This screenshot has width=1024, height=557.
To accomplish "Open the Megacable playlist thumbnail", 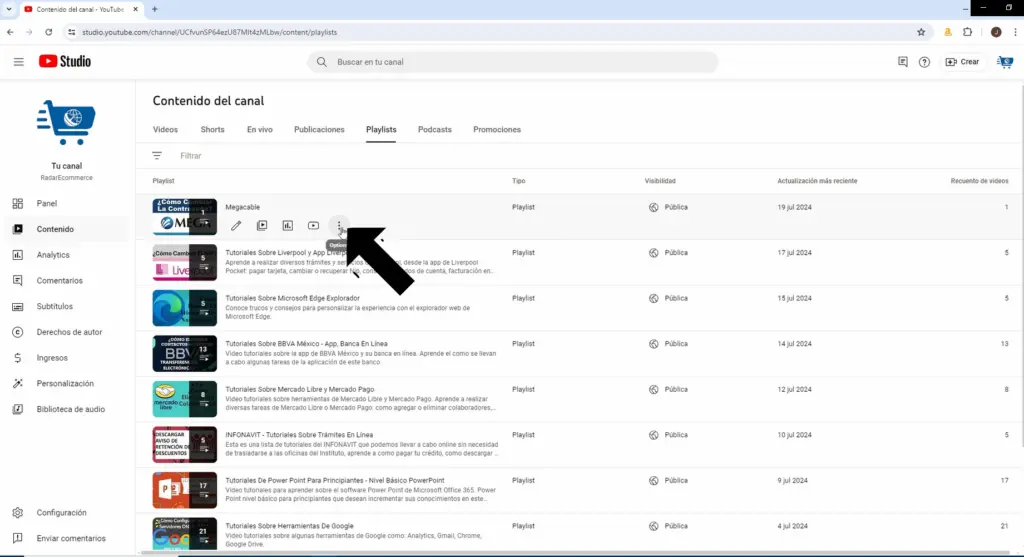I will [x=185, y=217].
